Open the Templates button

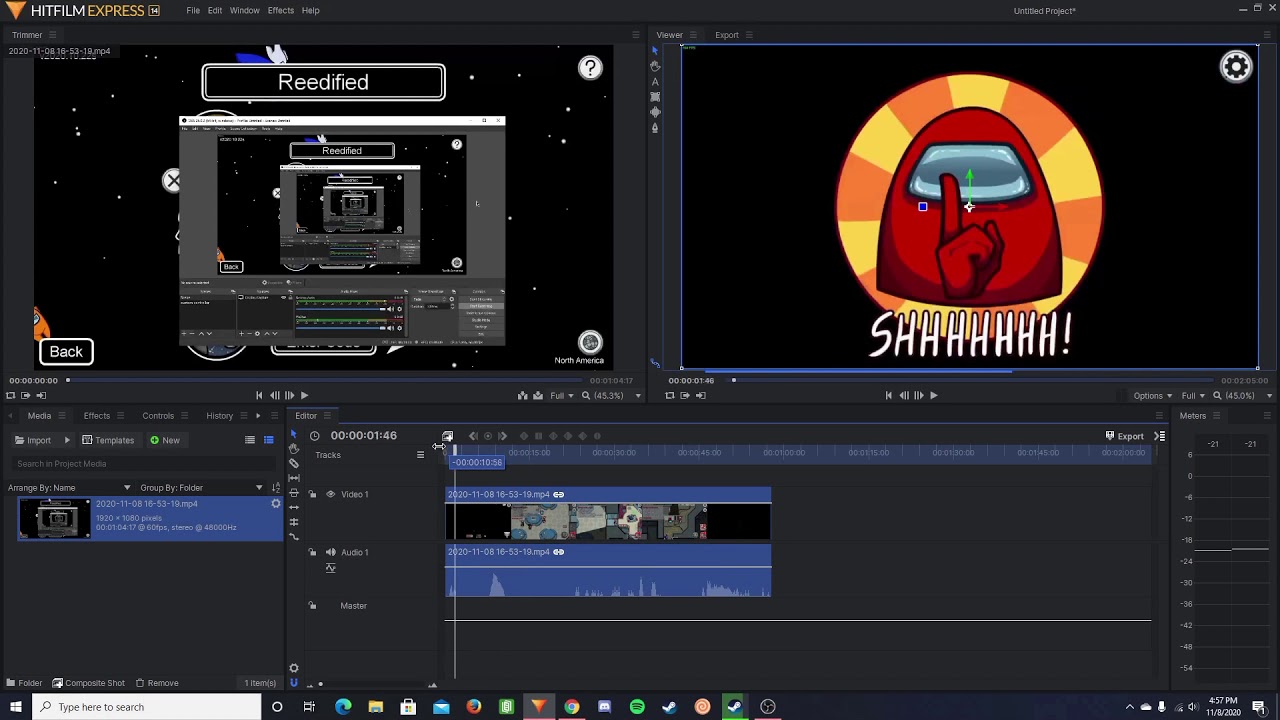pyautogui.click(x=108, y=440)
